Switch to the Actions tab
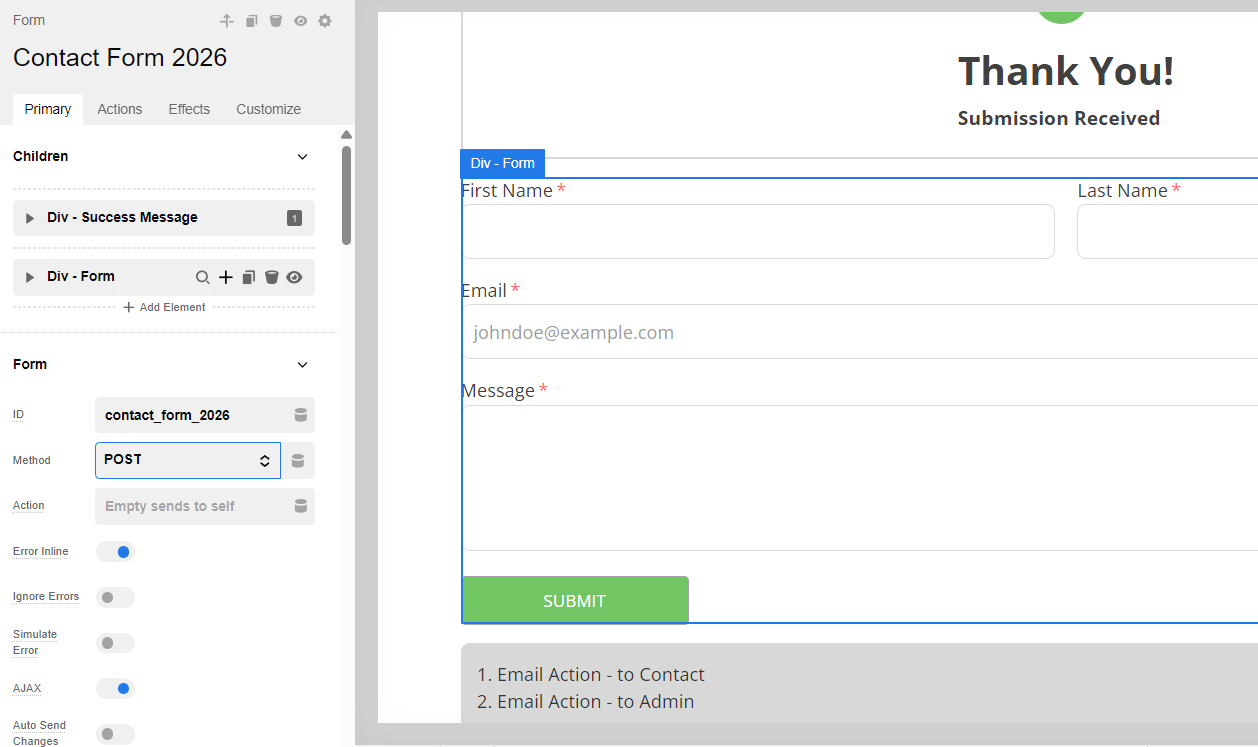The width and height of the screenshot is (1258, 747). point(120,109)
